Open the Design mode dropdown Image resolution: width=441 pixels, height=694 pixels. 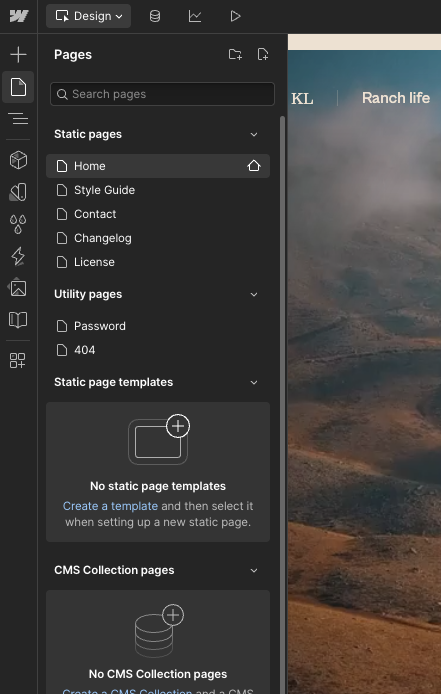click(x=89, y=16)
